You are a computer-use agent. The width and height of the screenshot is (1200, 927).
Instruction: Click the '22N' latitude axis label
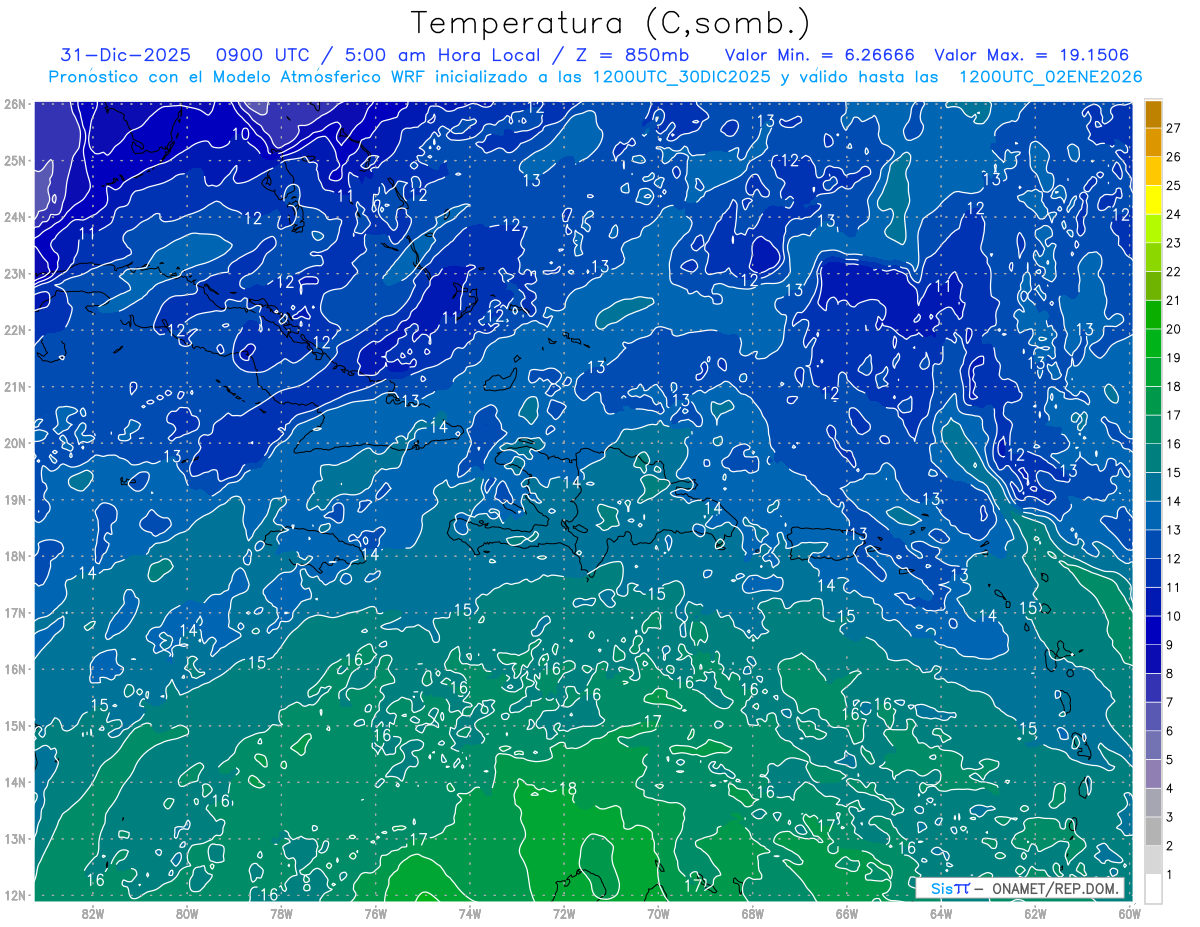(15, 330)
